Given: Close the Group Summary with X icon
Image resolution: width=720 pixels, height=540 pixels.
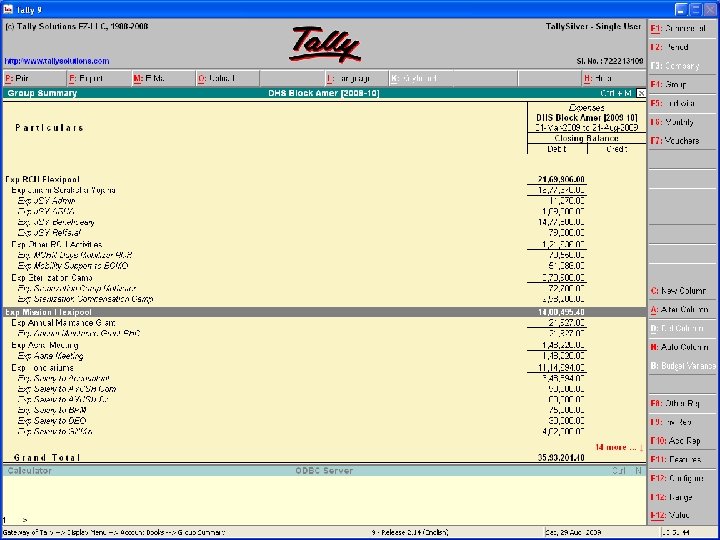Looking at the screenshot, I should 641,93.
